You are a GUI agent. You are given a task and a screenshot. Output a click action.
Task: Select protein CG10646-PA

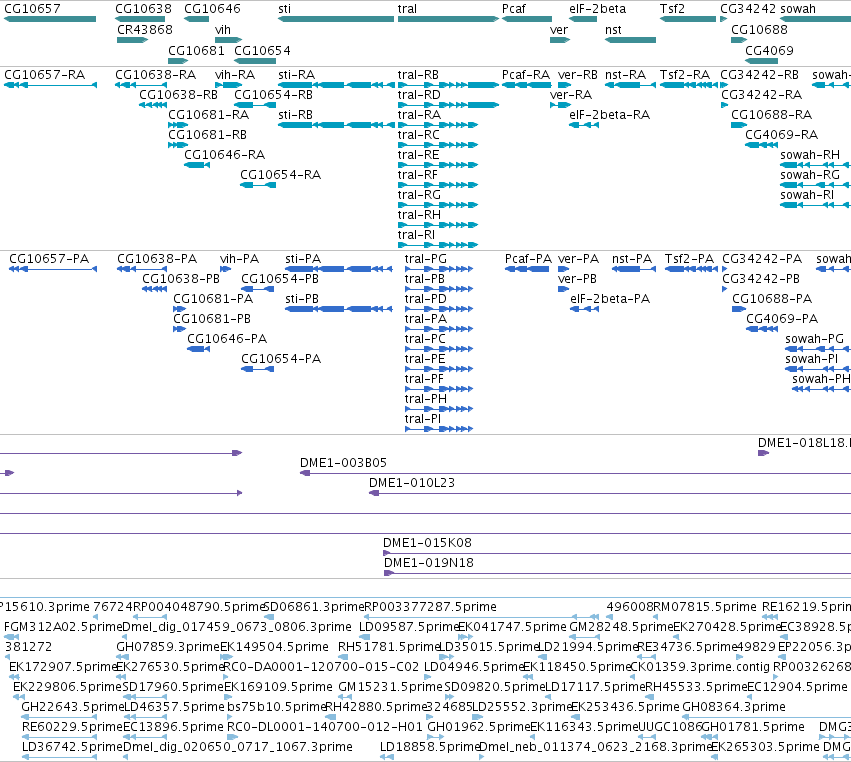198,349
